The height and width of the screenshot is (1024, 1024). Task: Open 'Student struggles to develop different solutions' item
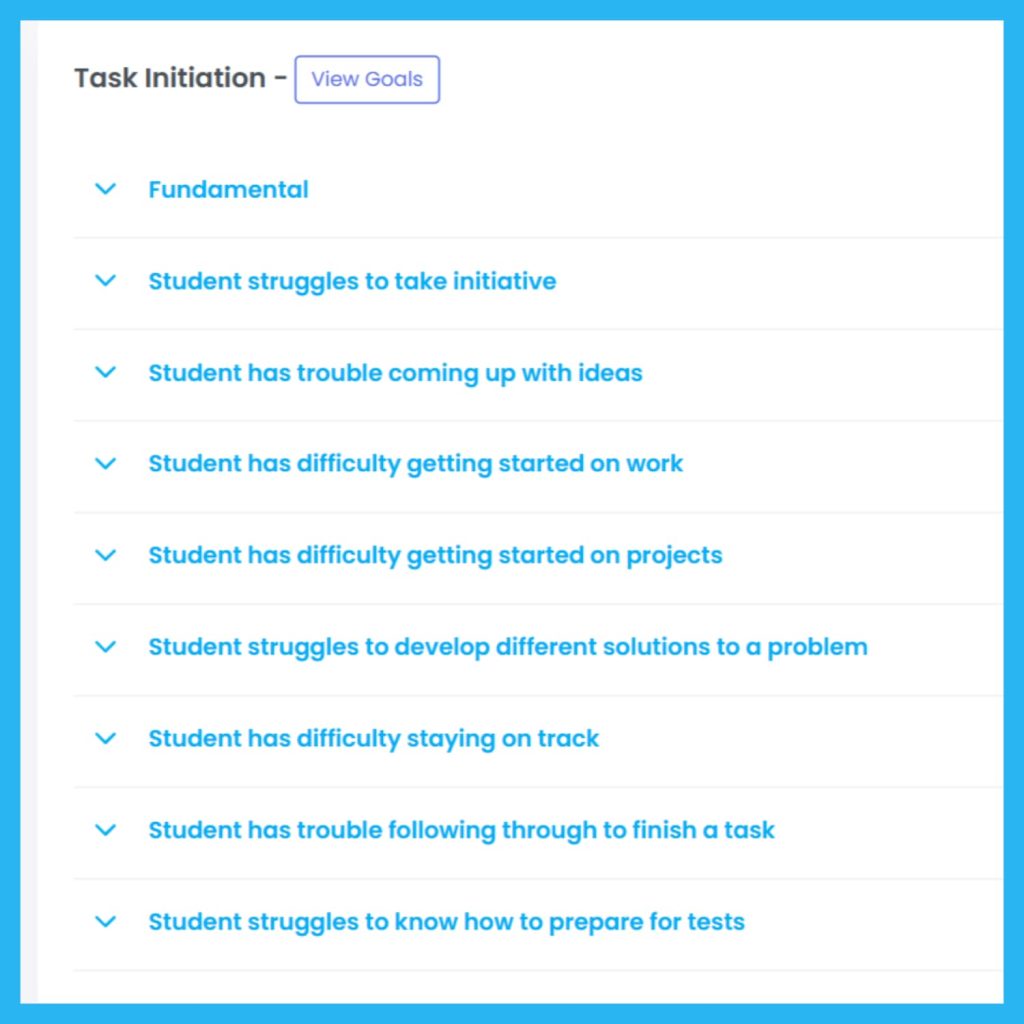click(x=507, y=647)
